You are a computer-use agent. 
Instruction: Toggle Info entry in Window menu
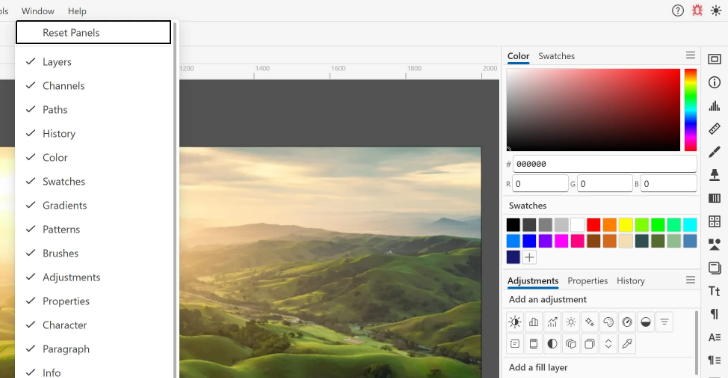coord(93,372)
